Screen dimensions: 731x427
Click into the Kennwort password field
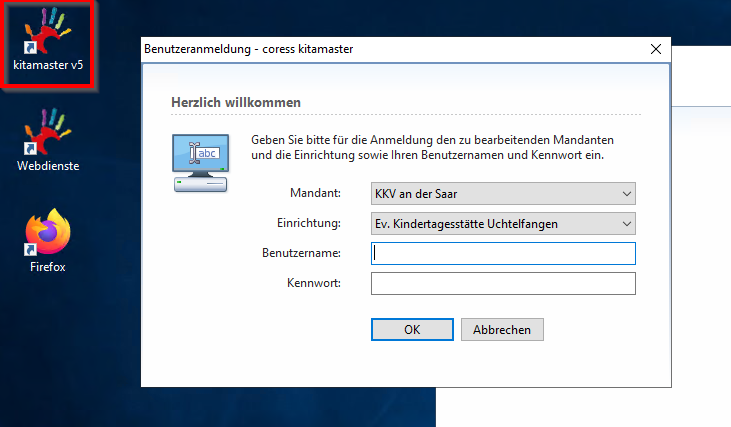pos(503,283)
